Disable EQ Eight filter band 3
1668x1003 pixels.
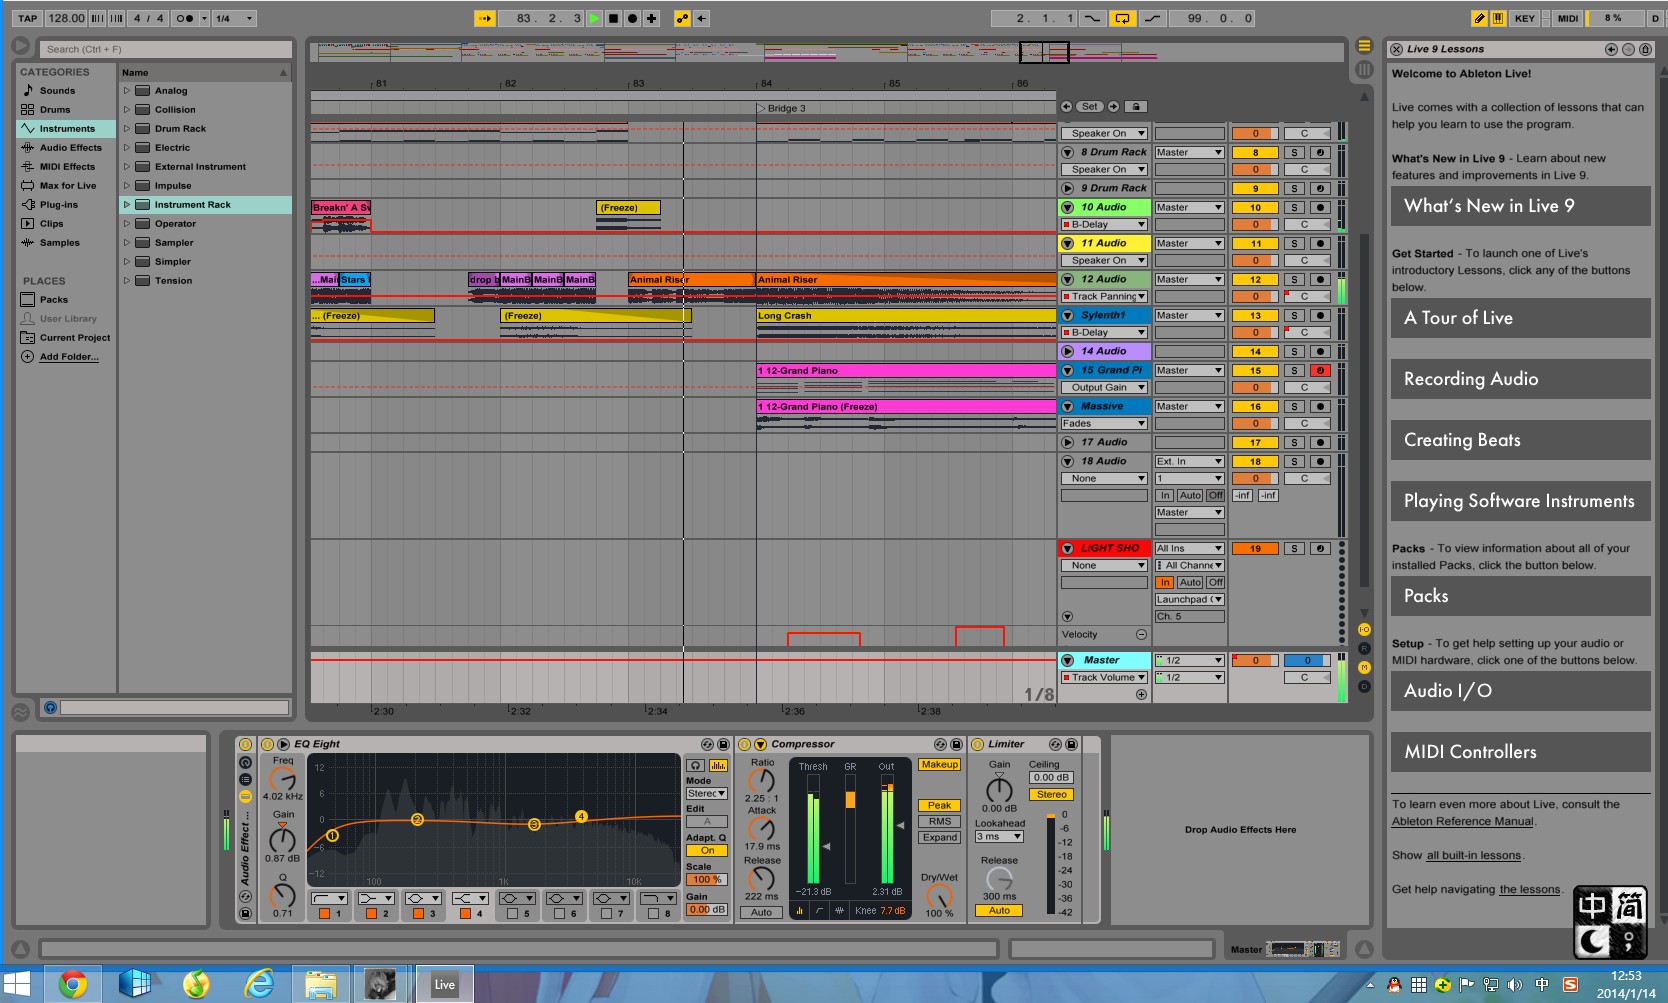[419, 913]
